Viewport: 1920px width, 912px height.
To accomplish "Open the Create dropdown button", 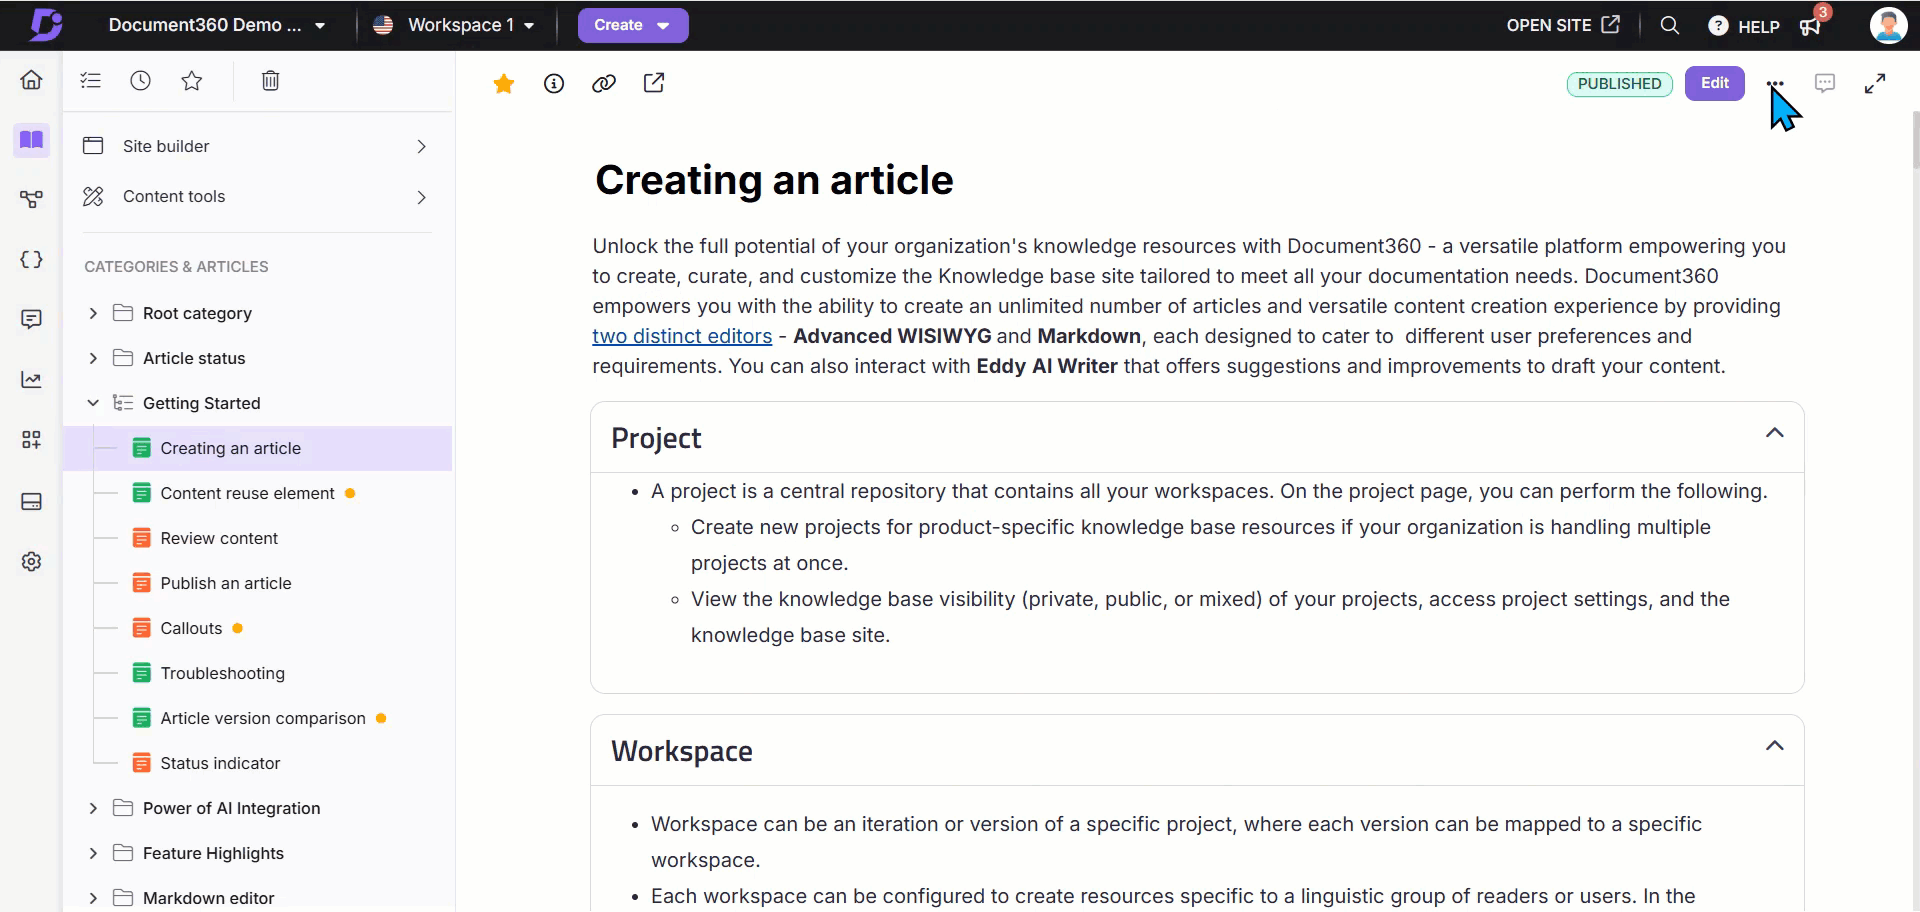I will tap(633, 25).
